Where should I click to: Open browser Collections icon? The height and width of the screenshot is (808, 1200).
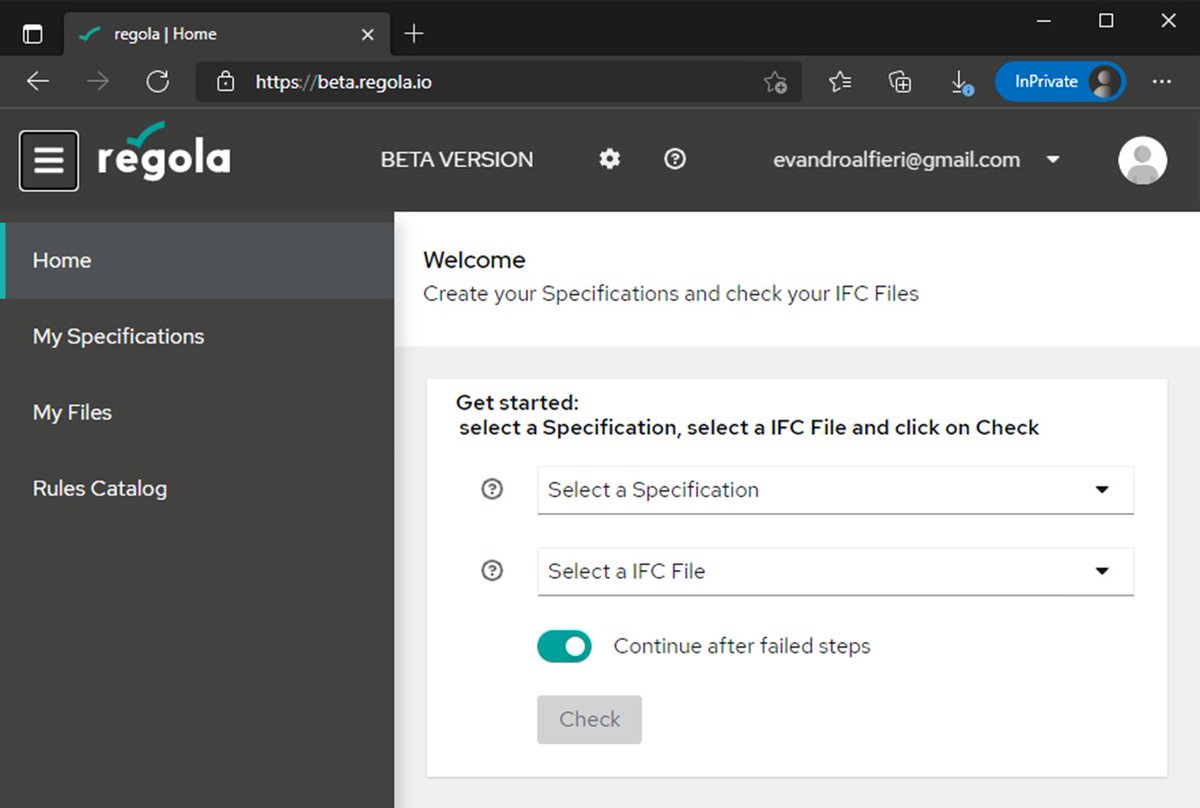coord(900,82)
